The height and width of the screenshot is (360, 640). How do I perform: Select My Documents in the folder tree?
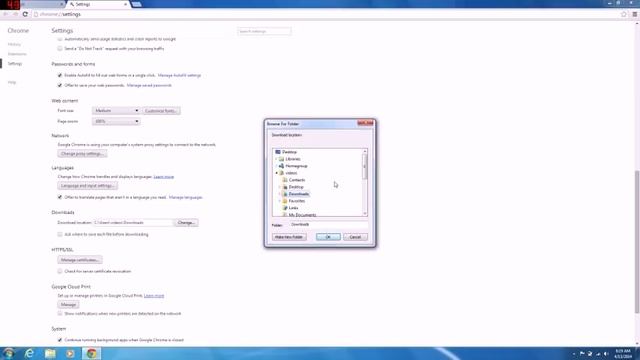click(x=302, y=215)
